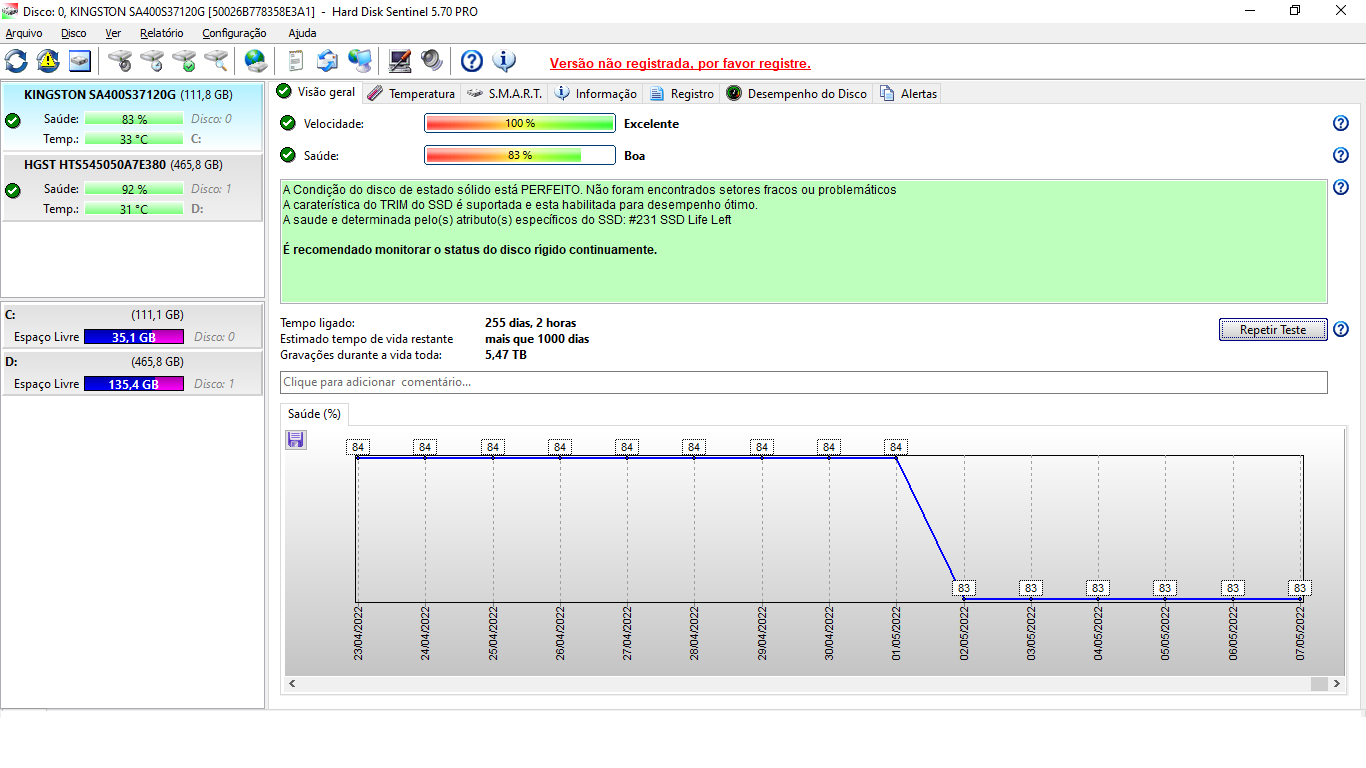Click the 84 data label at 01/05/2022

(896, 447)
